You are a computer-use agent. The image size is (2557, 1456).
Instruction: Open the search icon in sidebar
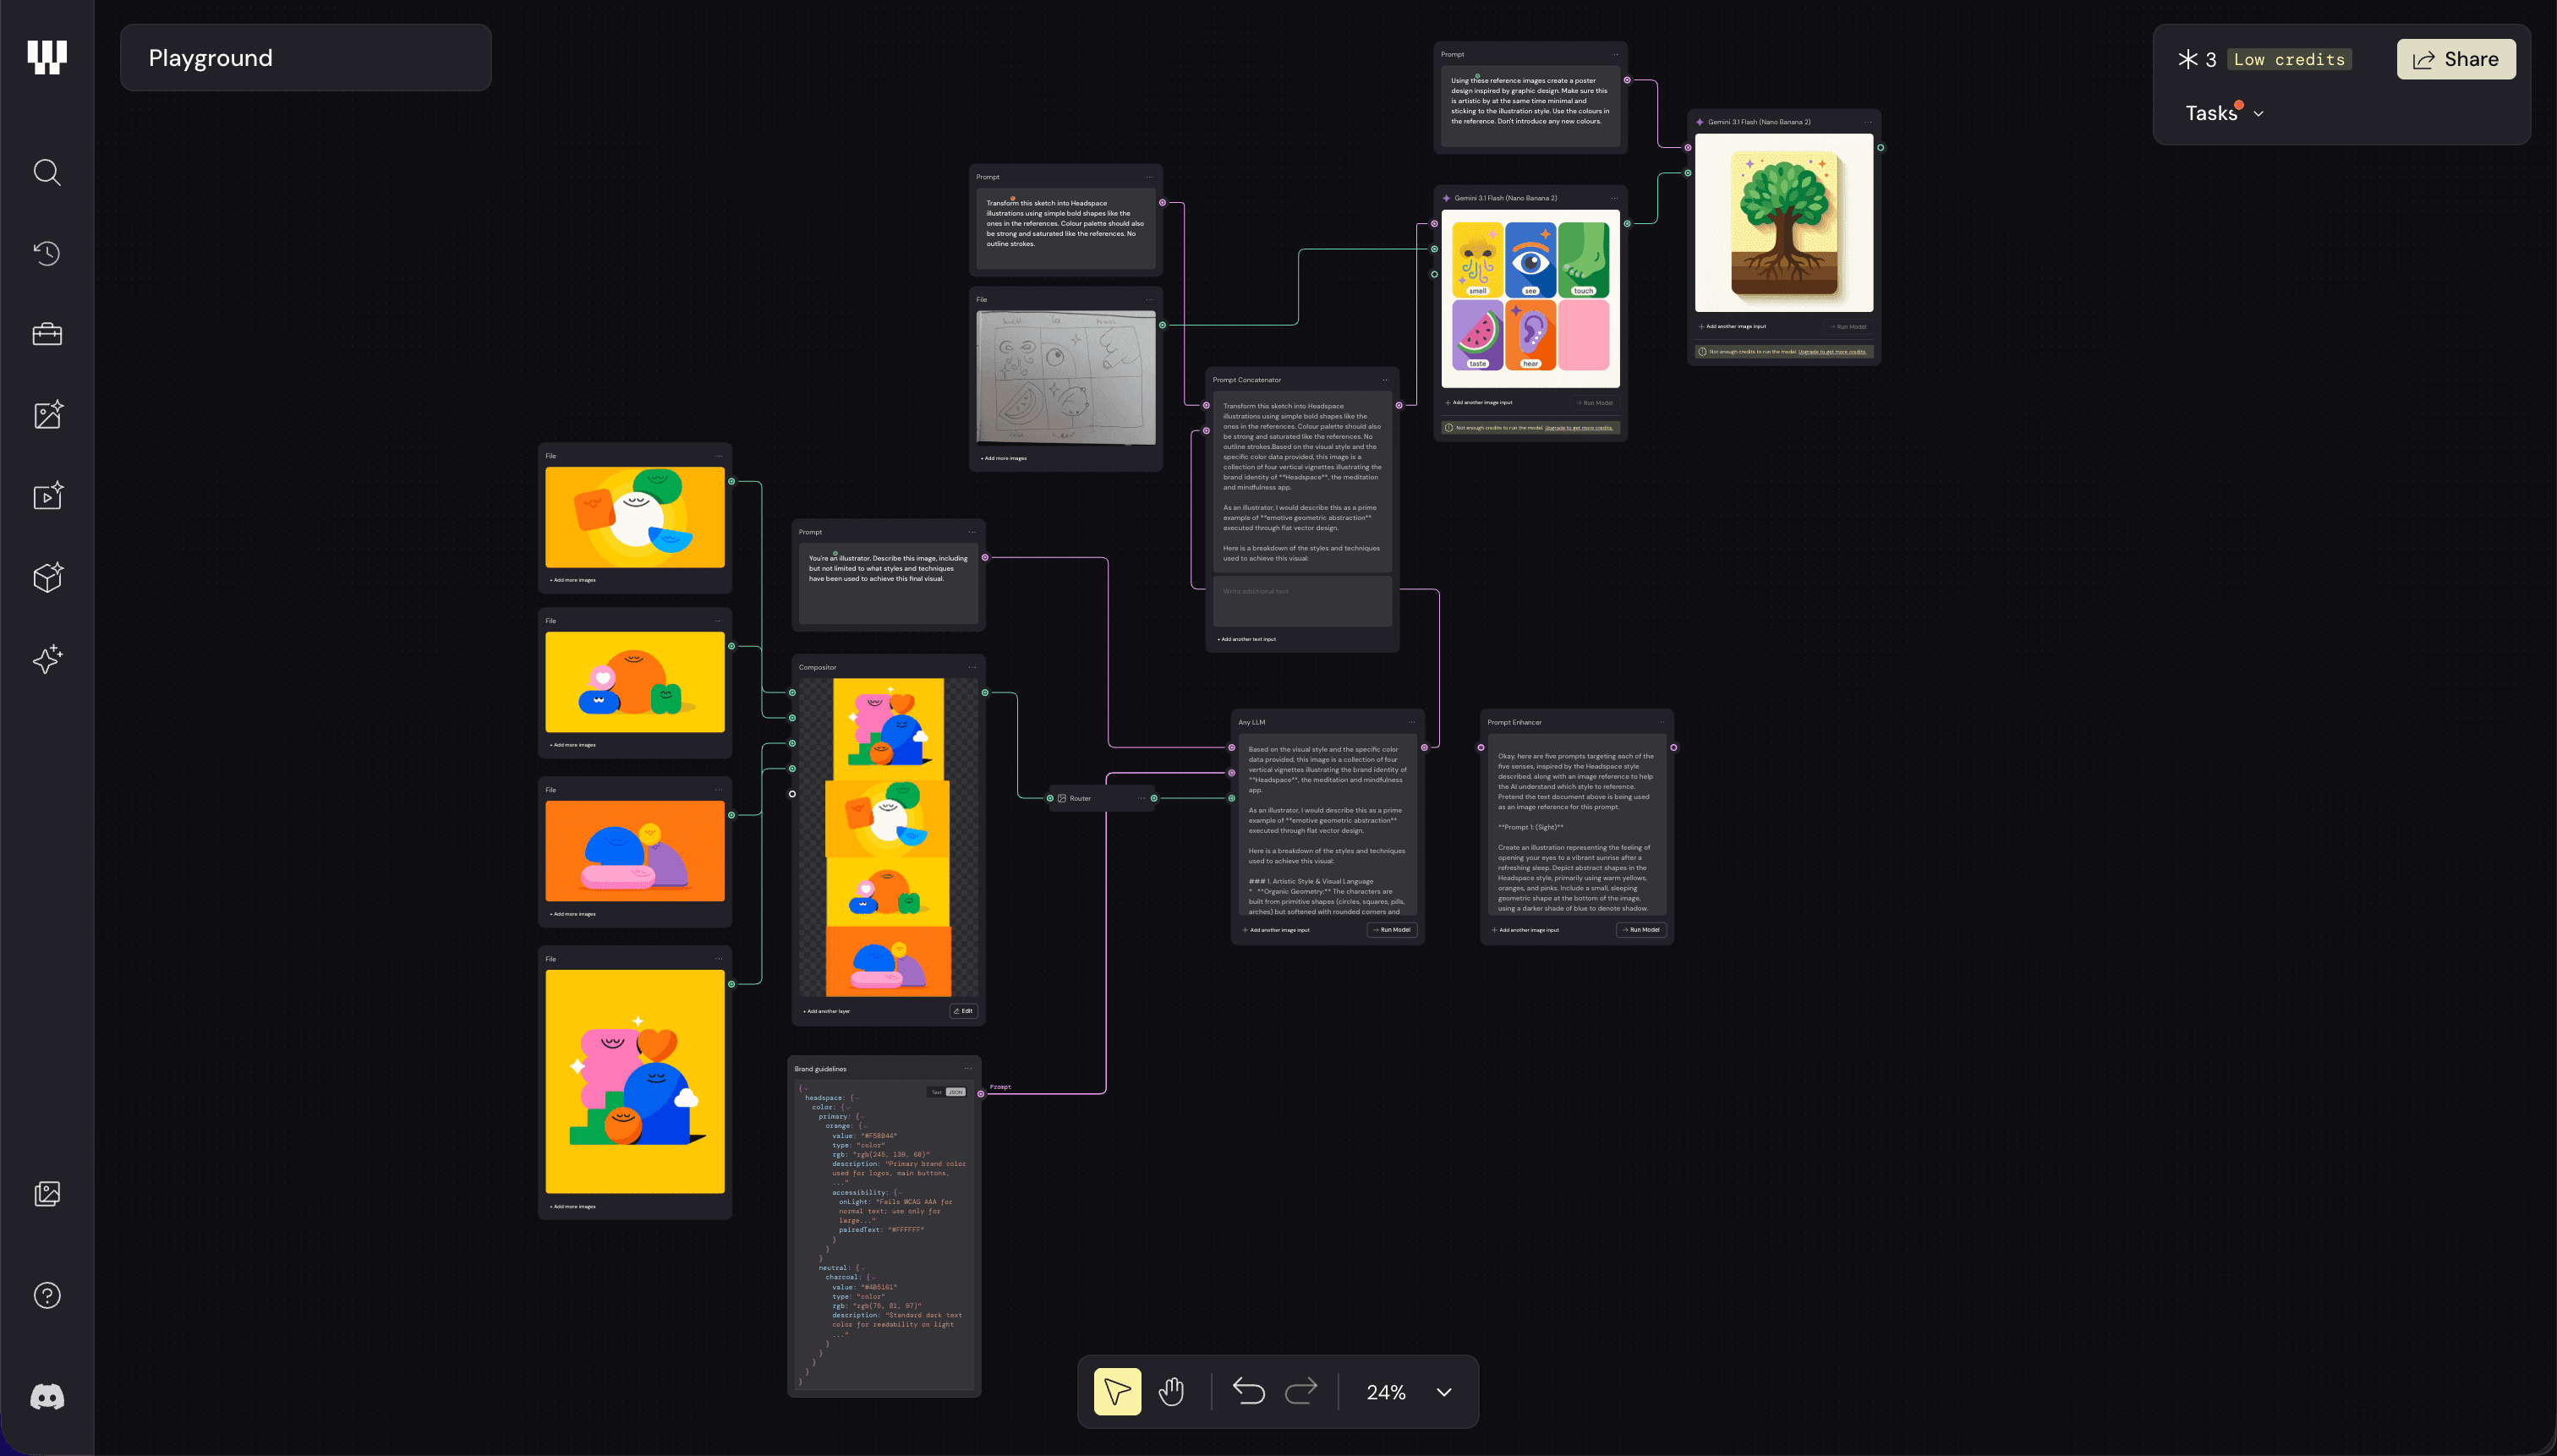click(x=47, y=172)
